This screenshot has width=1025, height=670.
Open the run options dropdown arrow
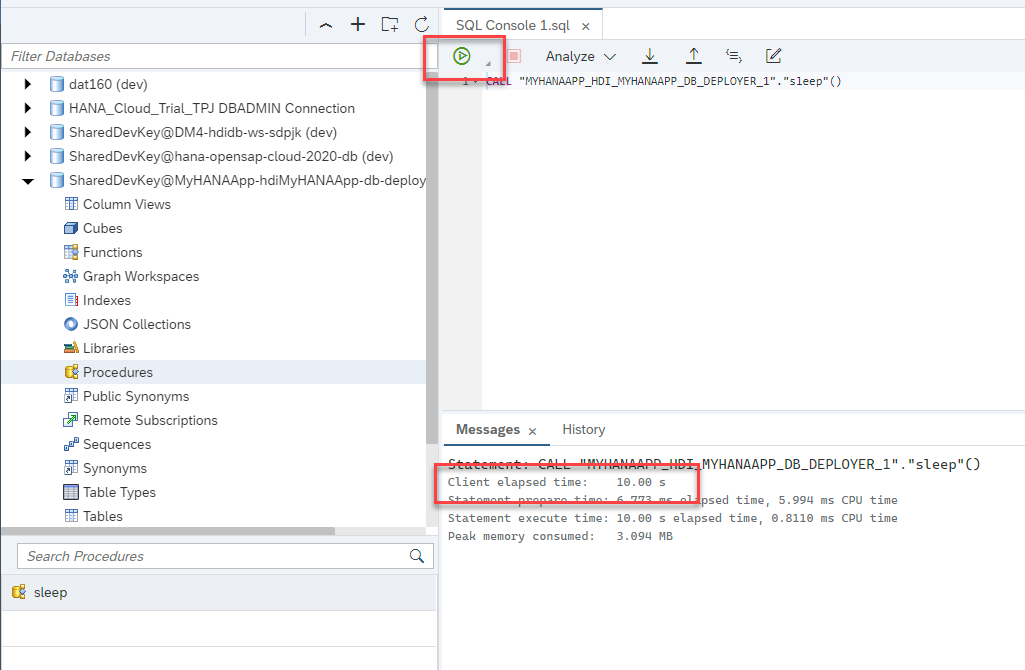(488, 63)
